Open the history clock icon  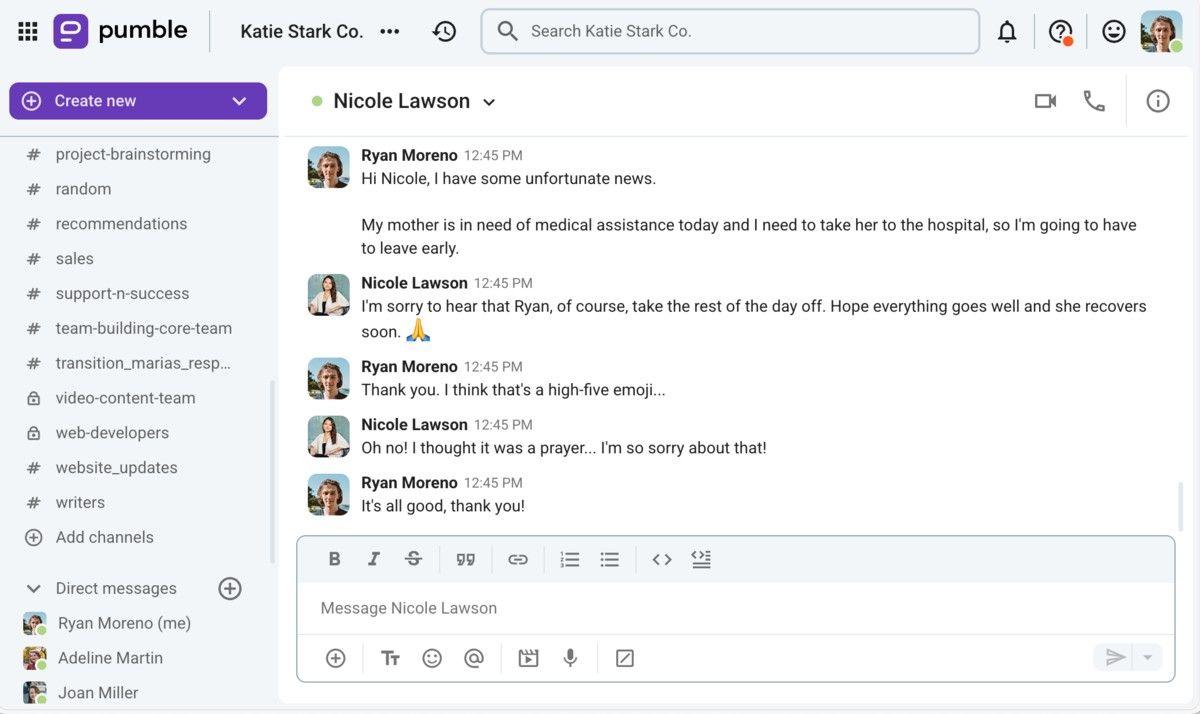(x=444, y=32)
